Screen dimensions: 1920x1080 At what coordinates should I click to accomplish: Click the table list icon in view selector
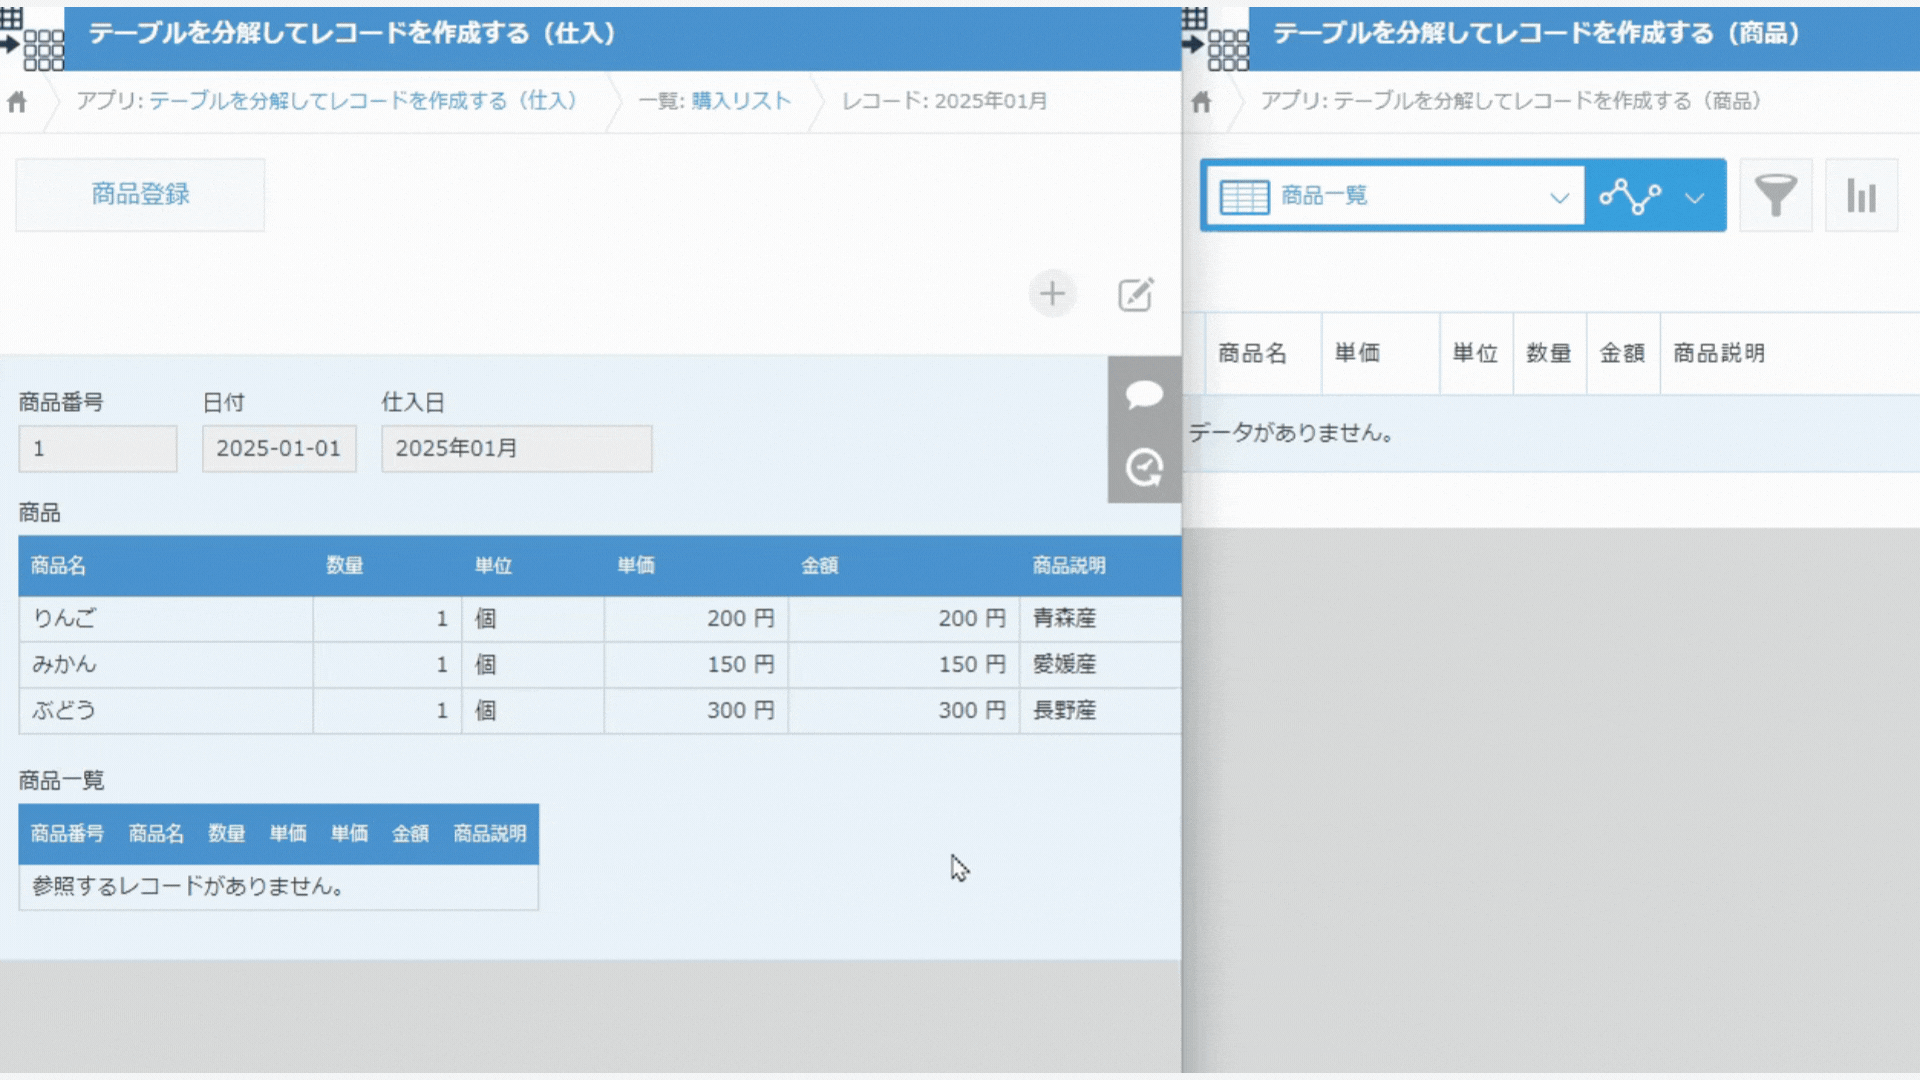[1245, 196]
